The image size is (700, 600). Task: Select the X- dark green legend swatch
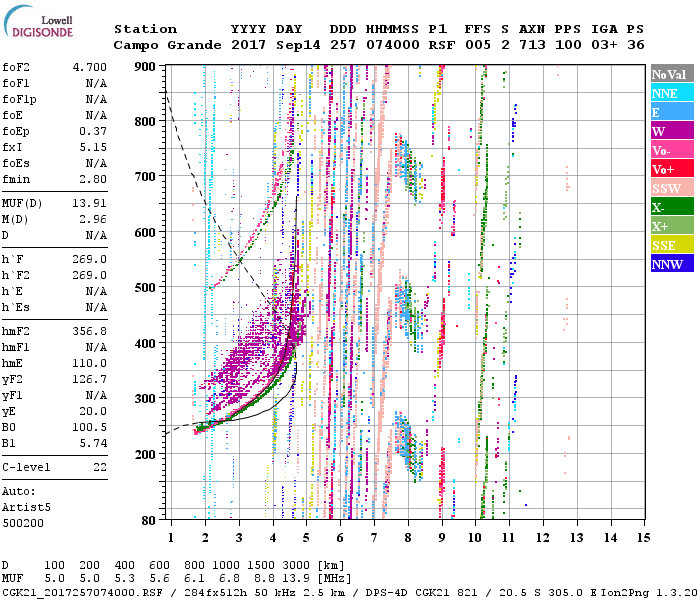click(671, 207)
